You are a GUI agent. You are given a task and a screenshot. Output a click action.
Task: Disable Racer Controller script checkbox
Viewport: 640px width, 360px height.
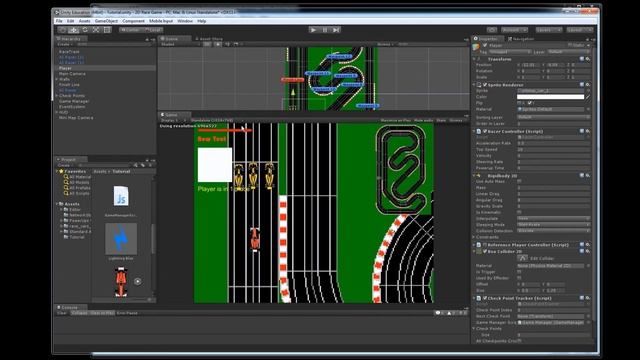coord(485,131)
